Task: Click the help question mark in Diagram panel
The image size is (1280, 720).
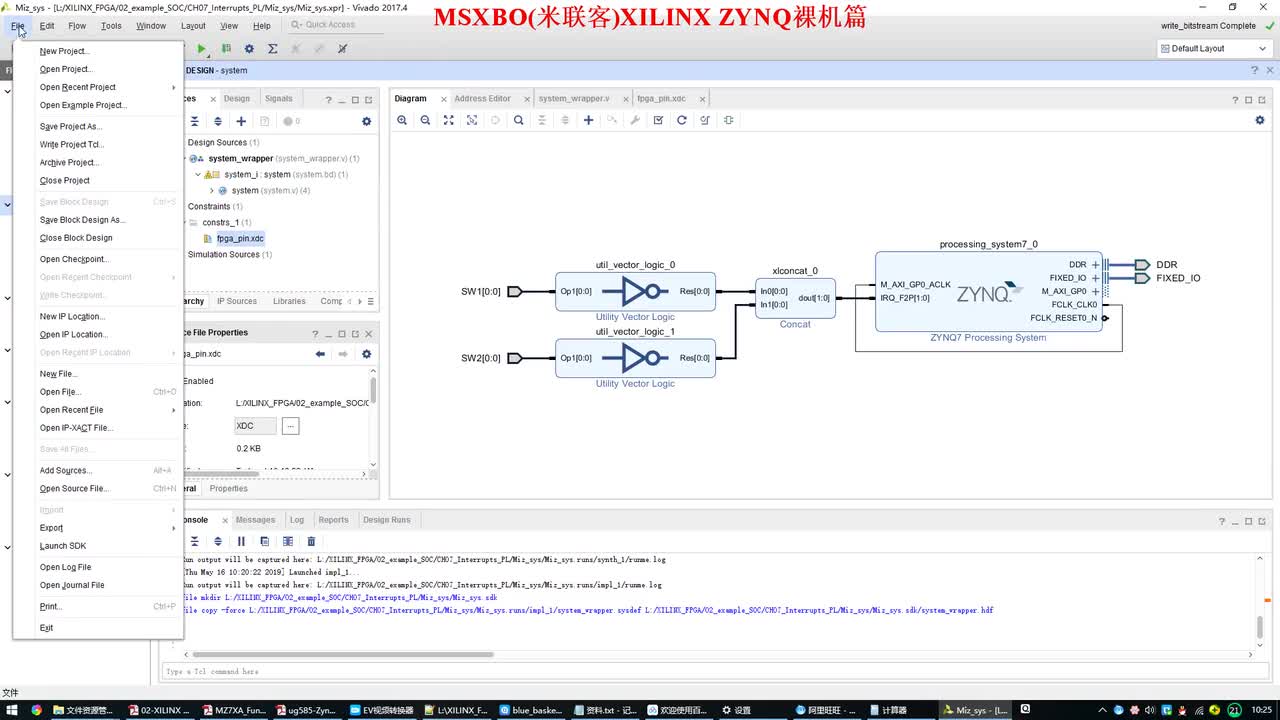Action: pos(1234,99)
